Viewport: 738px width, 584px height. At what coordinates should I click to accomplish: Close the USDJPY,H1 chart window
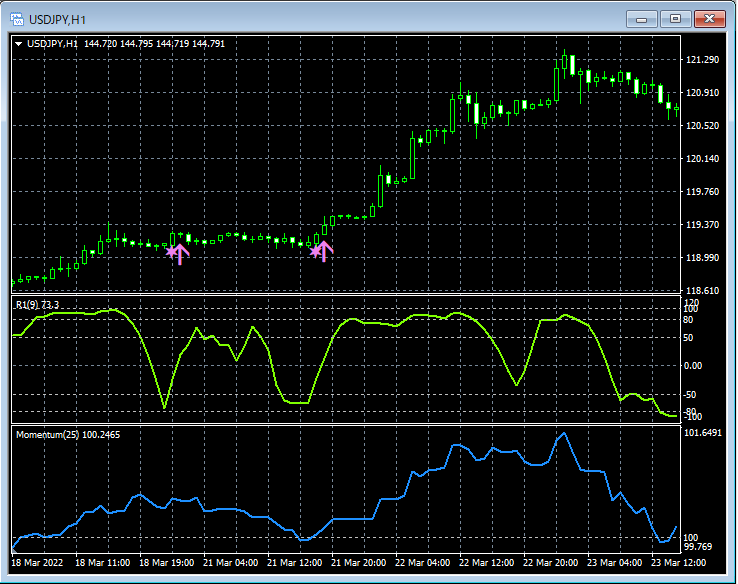click(x=712, y=18)
